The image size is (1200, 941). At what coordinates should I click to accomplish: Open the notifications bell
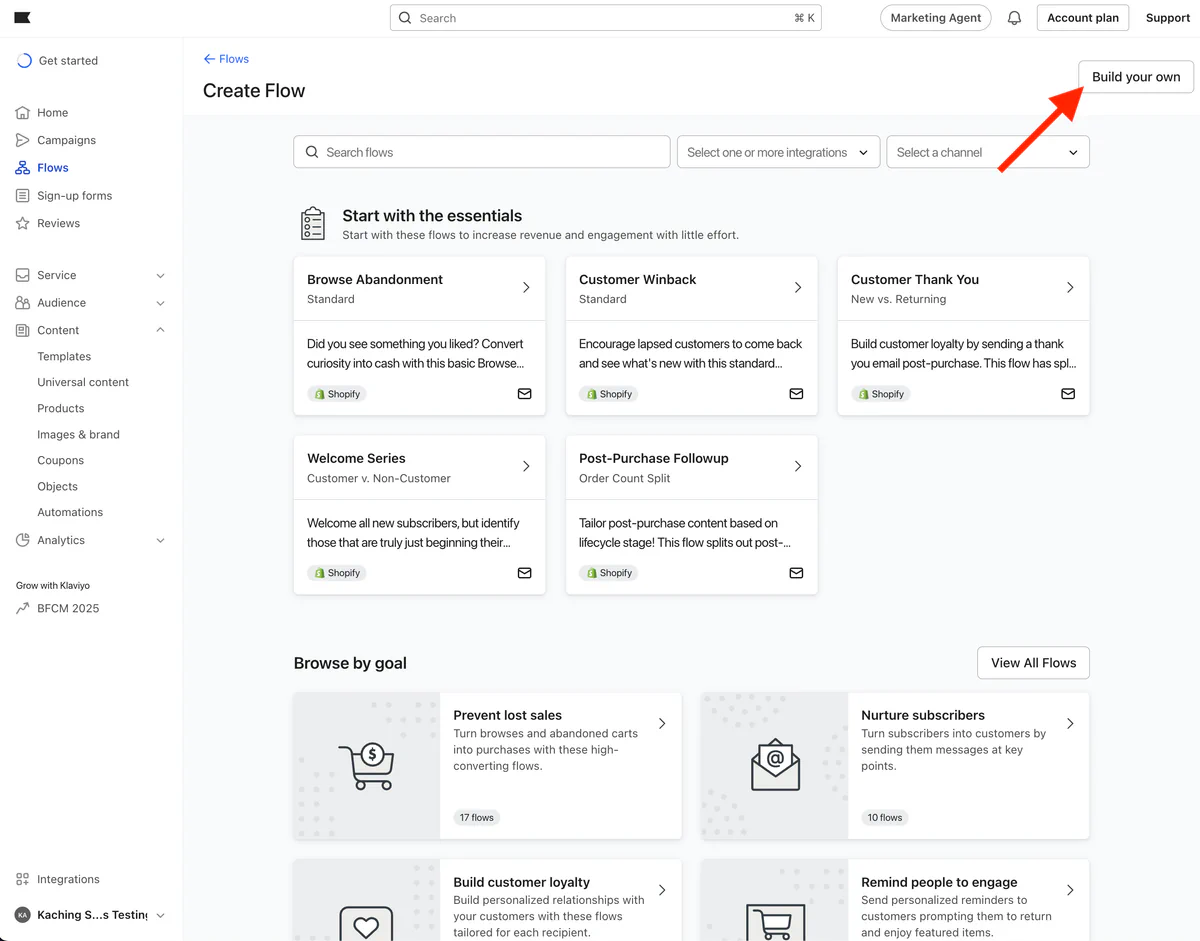coord(1014,18)
